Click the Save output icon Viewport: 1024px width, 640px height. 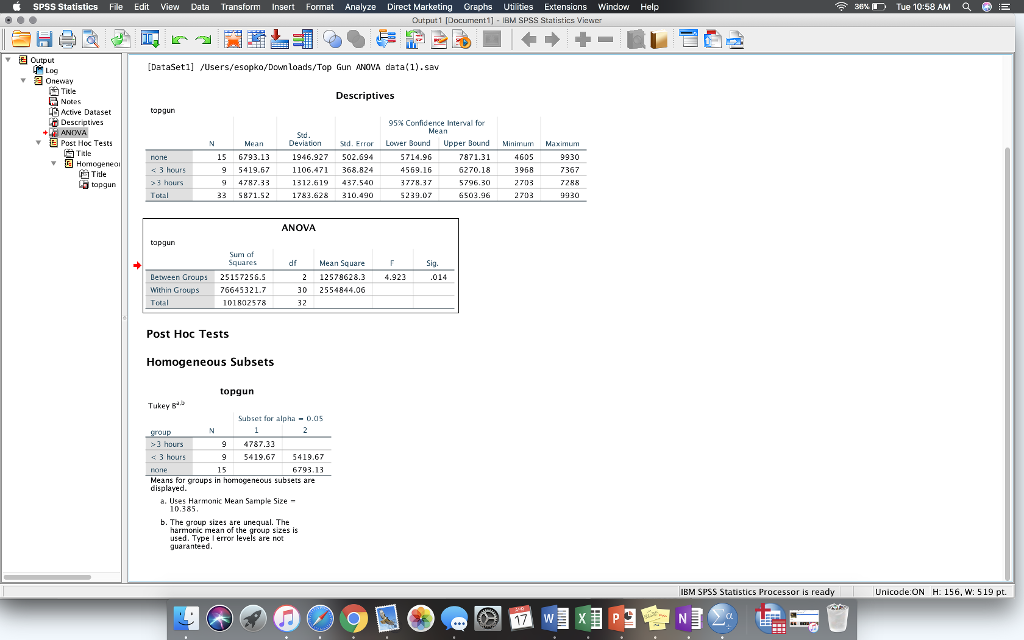(x=42, y=40)
